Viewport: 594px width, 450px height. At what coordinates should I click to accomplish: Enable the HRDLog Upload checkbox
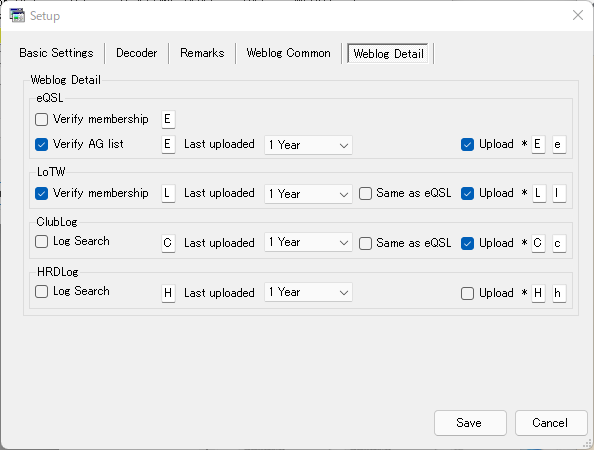click(467, 293)
